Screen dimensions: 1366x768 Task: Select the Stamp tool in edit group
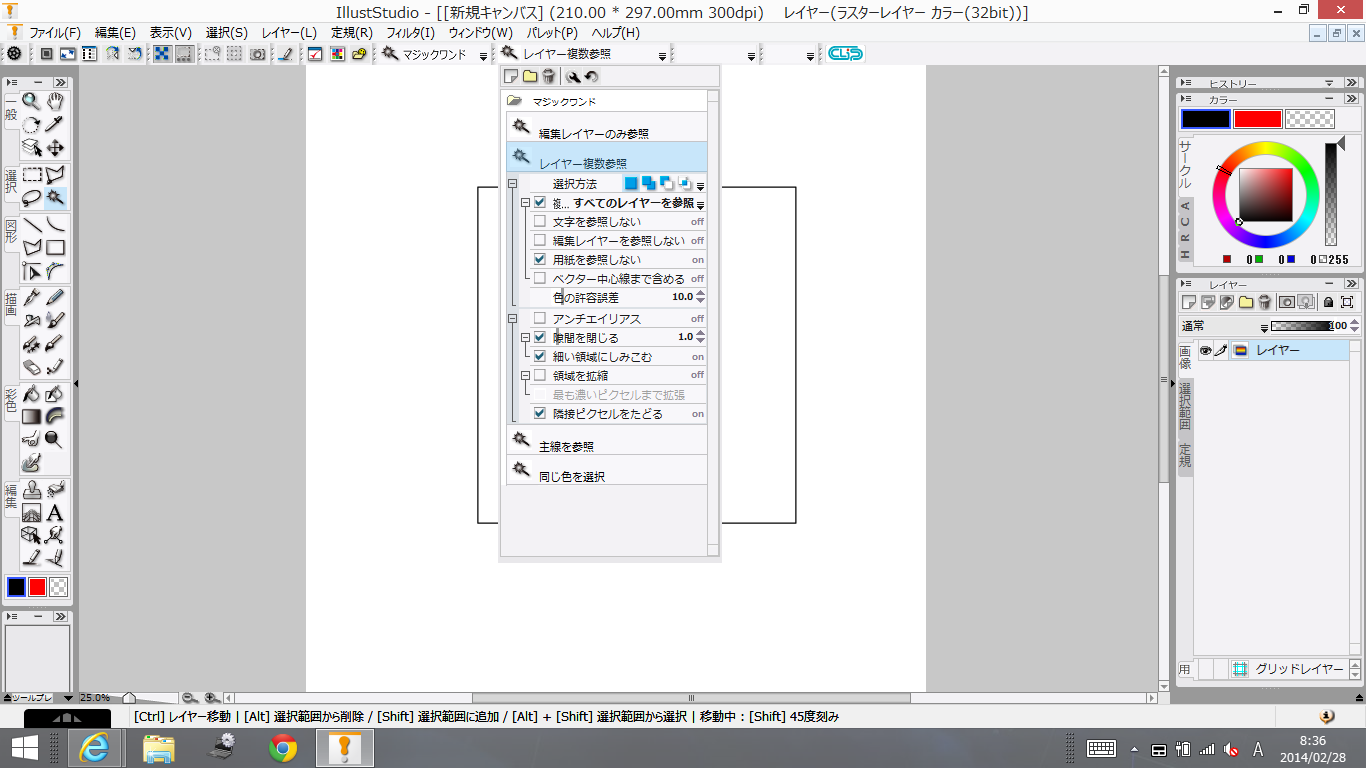tap(32, 490)
